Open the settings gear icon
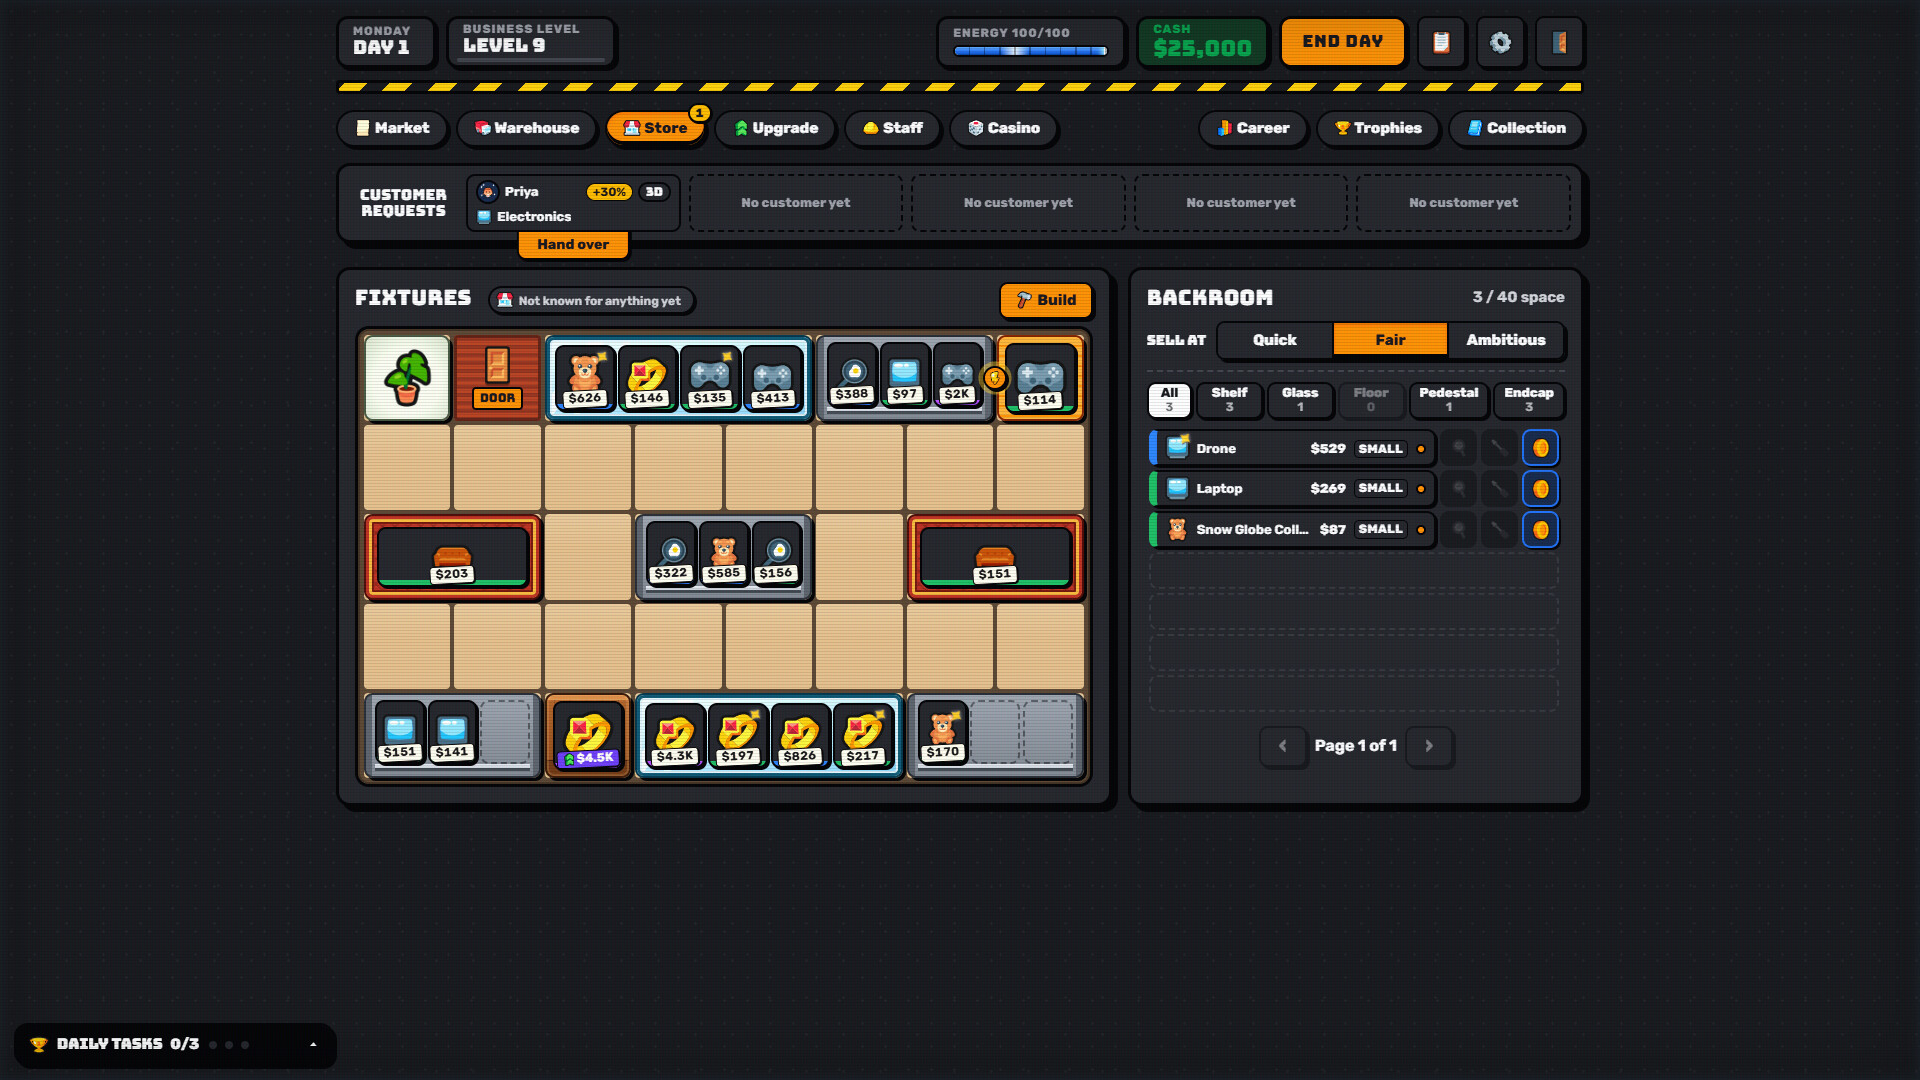 (1500, 42)
